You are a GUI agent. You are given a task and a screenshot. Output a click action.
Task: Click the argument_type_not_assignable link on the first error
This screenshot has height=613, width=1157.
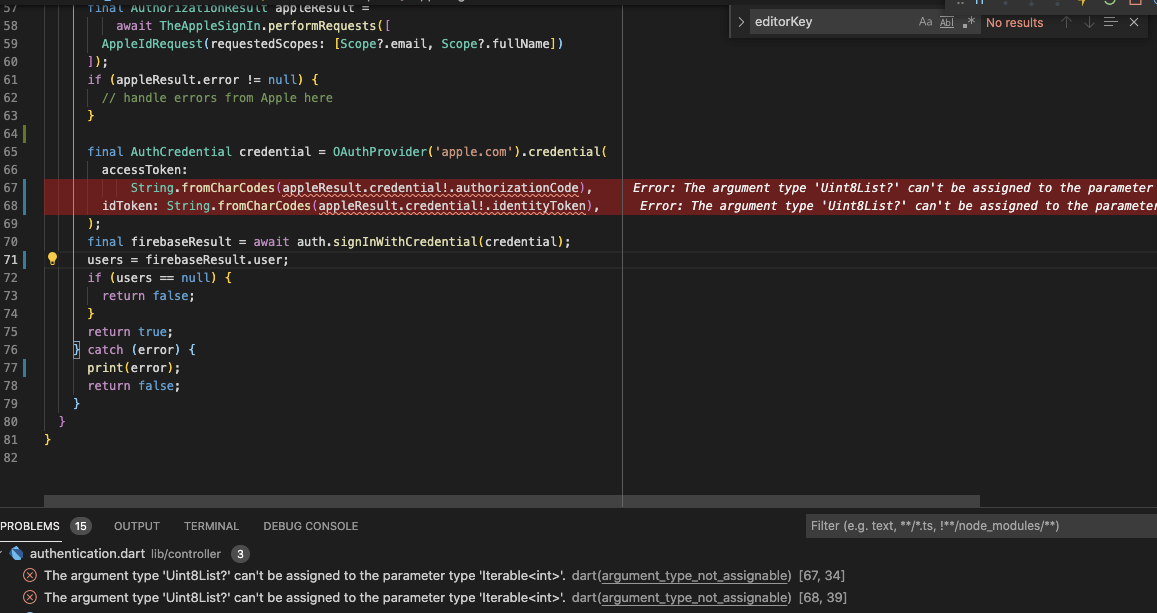694,575
